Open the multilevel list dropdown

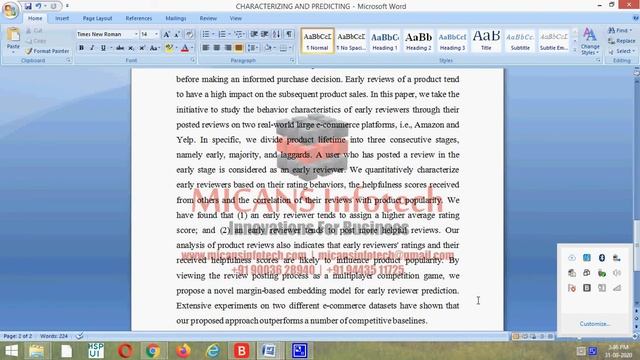(x=244, y=34)
